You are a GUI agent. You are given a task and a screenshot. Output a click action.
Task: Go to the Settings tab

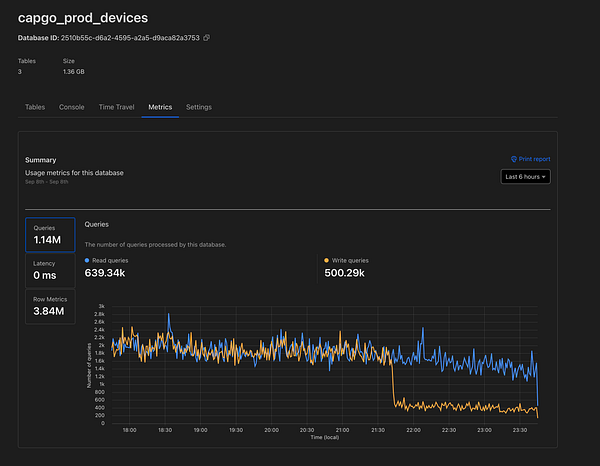pyautogui.click(x=199, y=107)
